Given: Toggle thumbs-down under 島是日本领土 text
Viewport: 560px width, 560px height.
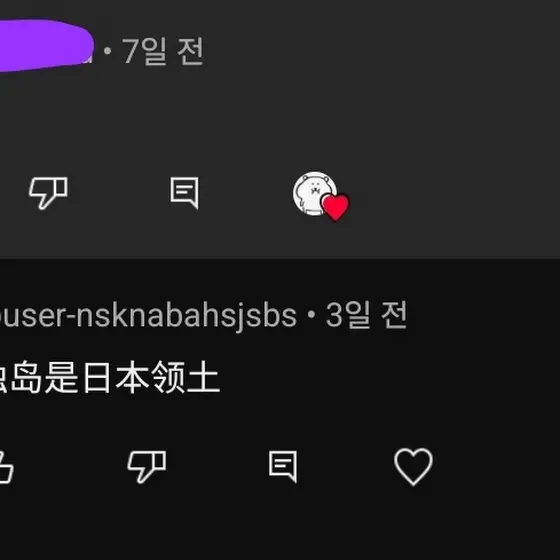Looking at the screenshot, I should click(x=147, y=466).
